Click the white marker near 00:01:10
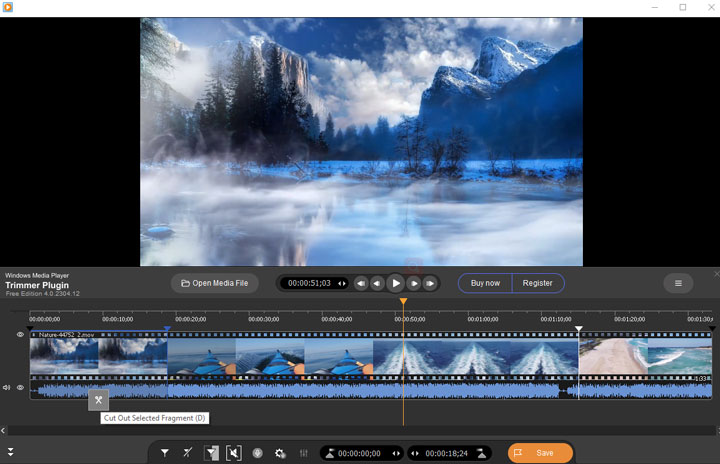The image size is (720, 464). pyautogui.click(x=579, y=328)
